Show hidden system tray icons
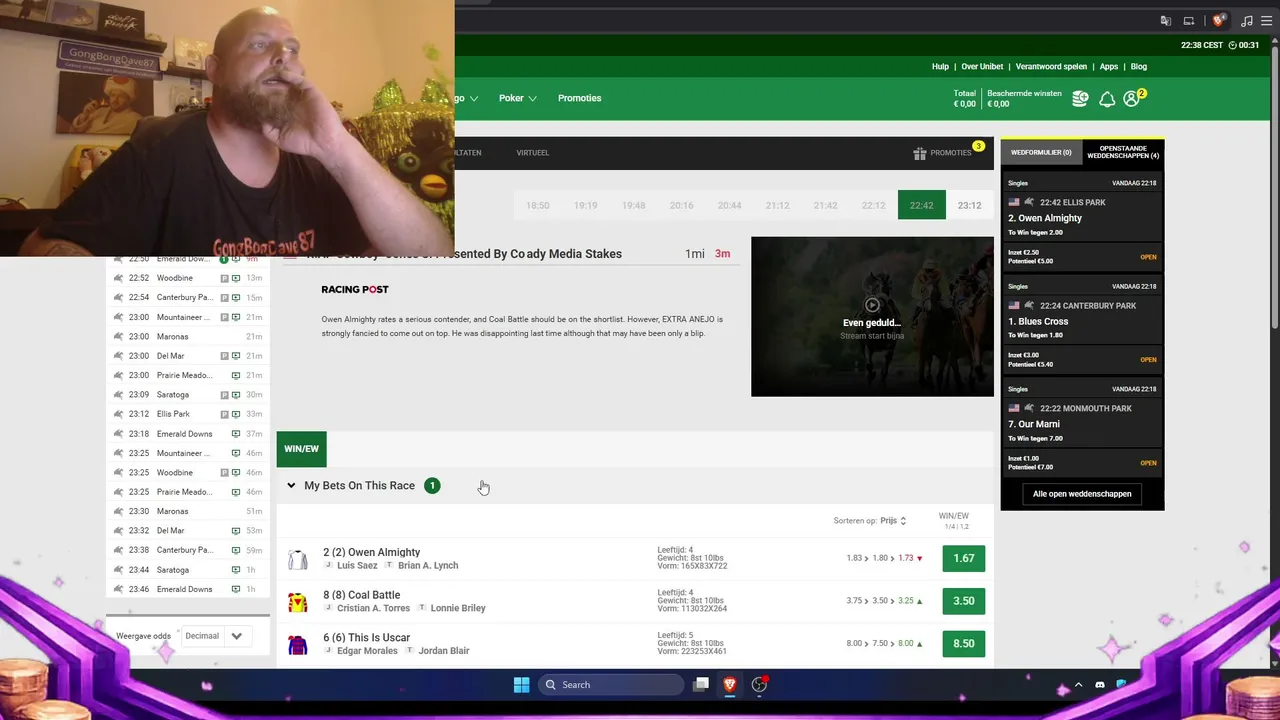Viewport: 1280px width, 720px height. point(1078,685)
